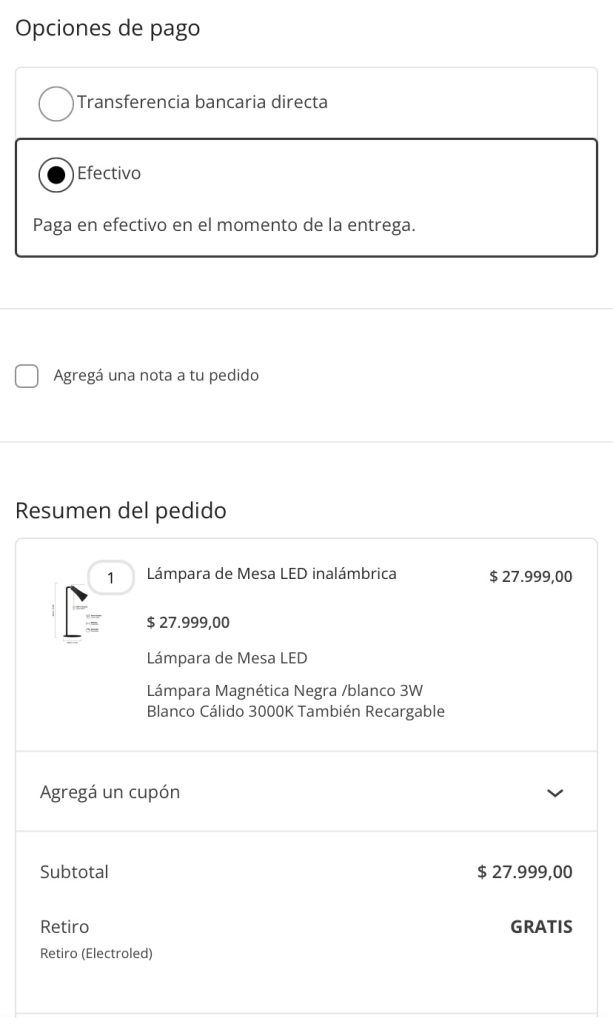The width and height of the screenshot is (613, 1024).
Task: Click the Efectivo payment option label
Action: pos(109,173)
